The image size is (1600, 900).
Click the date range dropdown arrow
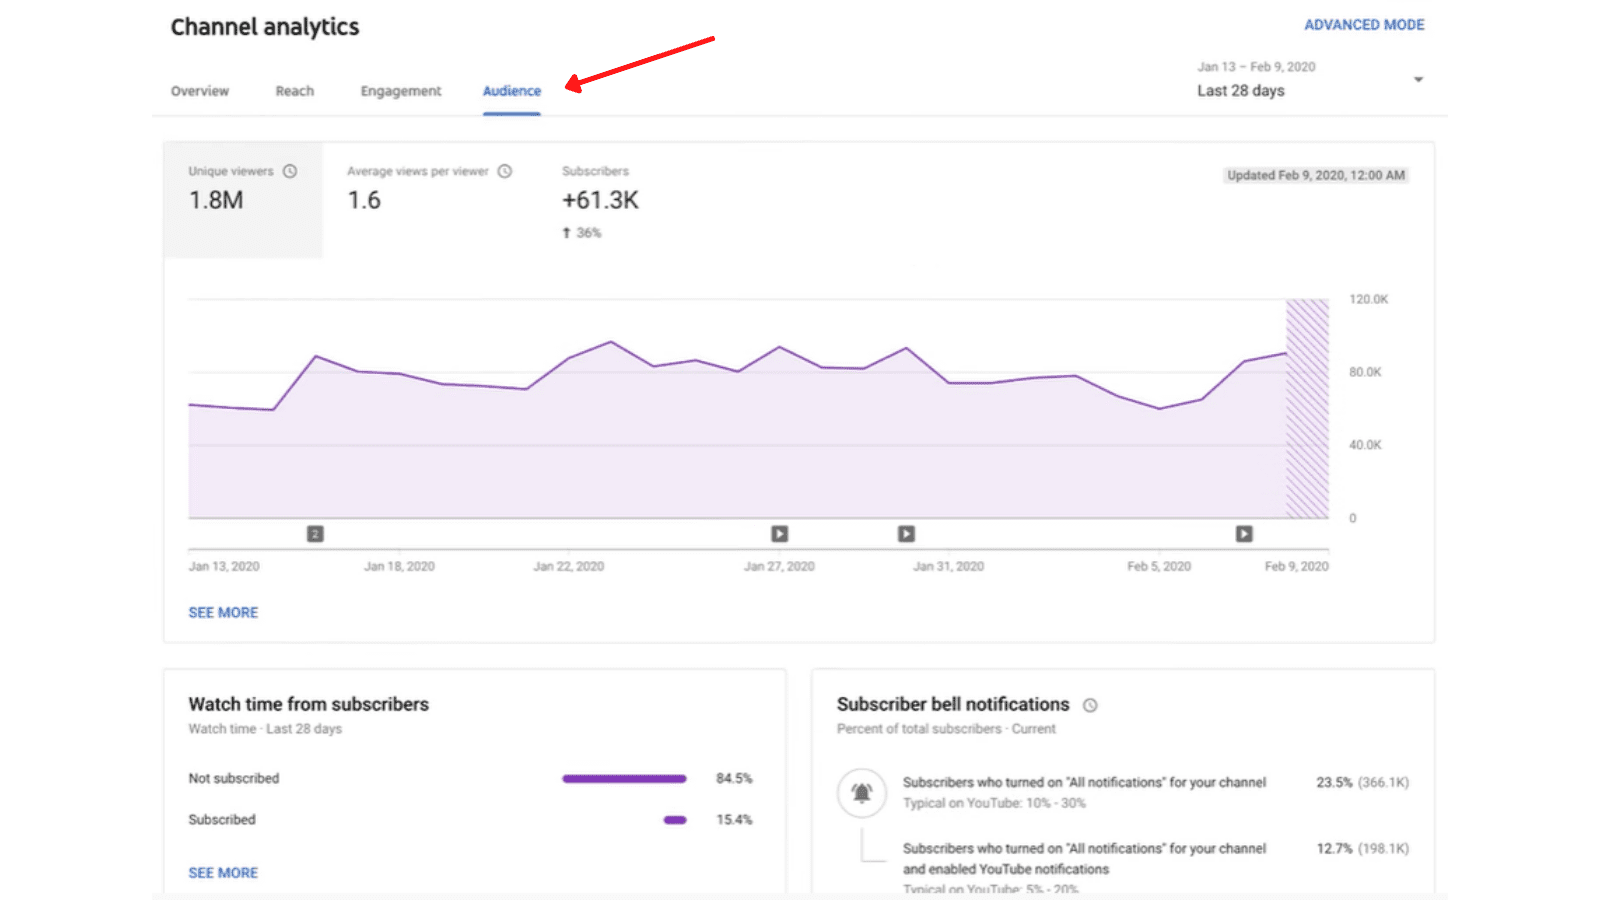[x=1418, y=80]
